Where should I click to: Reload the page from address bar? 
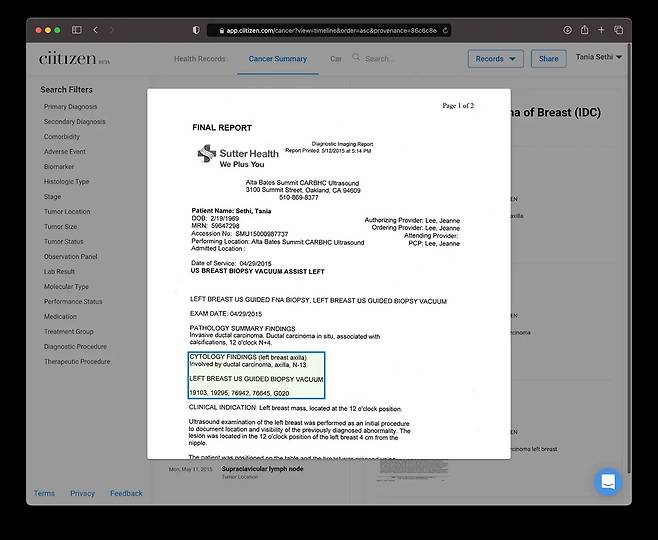point(444,30)
